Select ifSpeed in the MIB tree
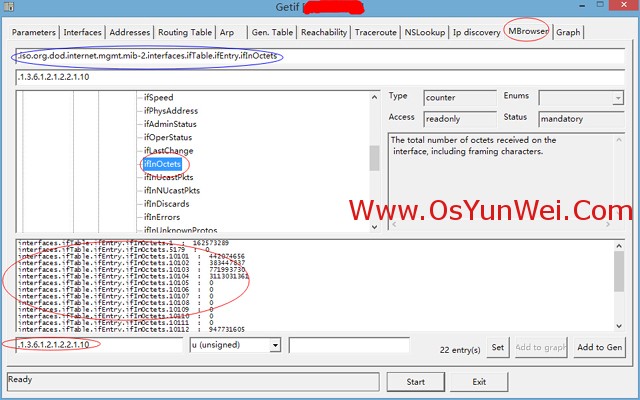Screen dimensions: 640x400 tap(161, 97)
